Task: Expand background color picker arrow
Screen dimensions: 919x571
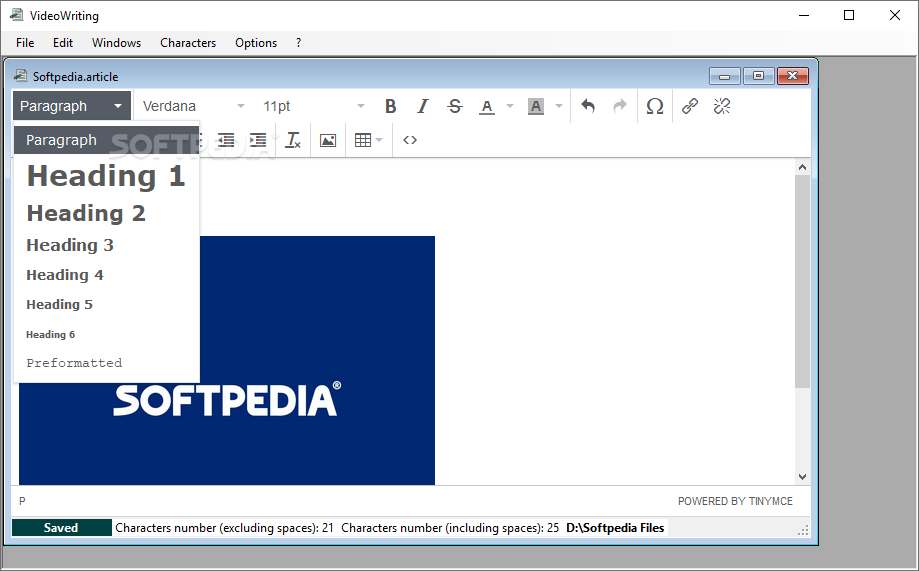Action: [x=559, y=106]
